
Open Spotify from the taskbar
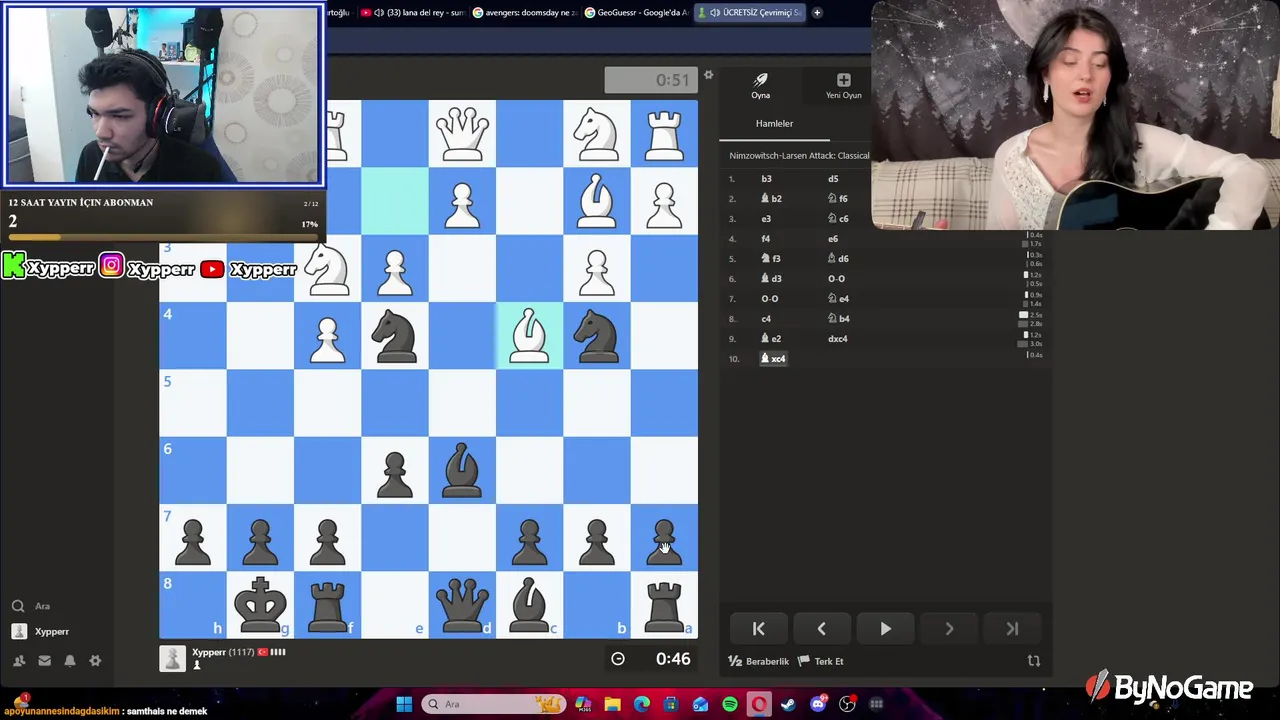(x=730, y=704)
